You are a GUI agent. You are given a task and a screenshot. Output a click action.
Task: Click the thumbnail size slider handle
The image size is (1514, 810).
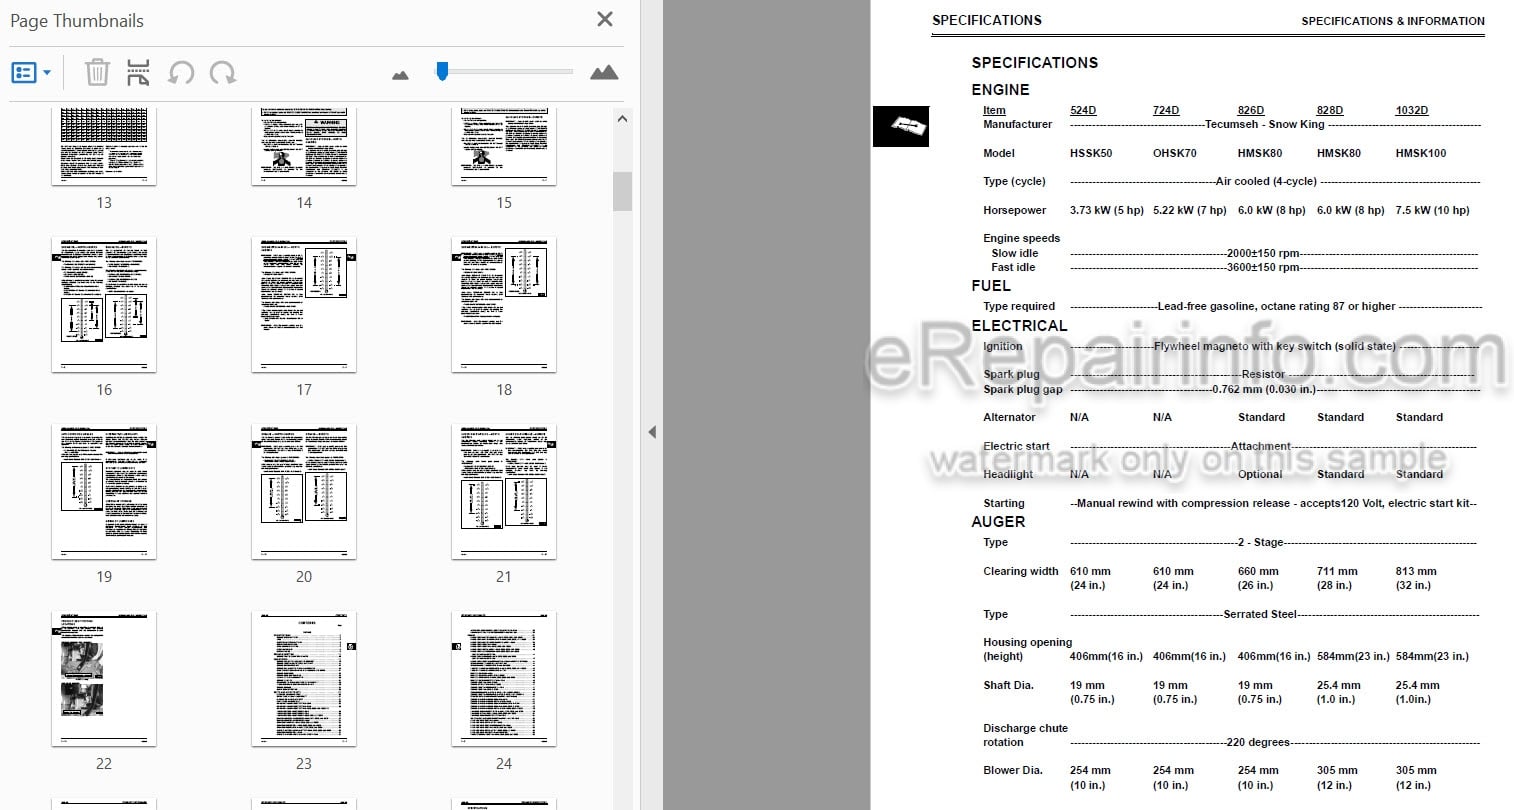(x=442, y=71)
